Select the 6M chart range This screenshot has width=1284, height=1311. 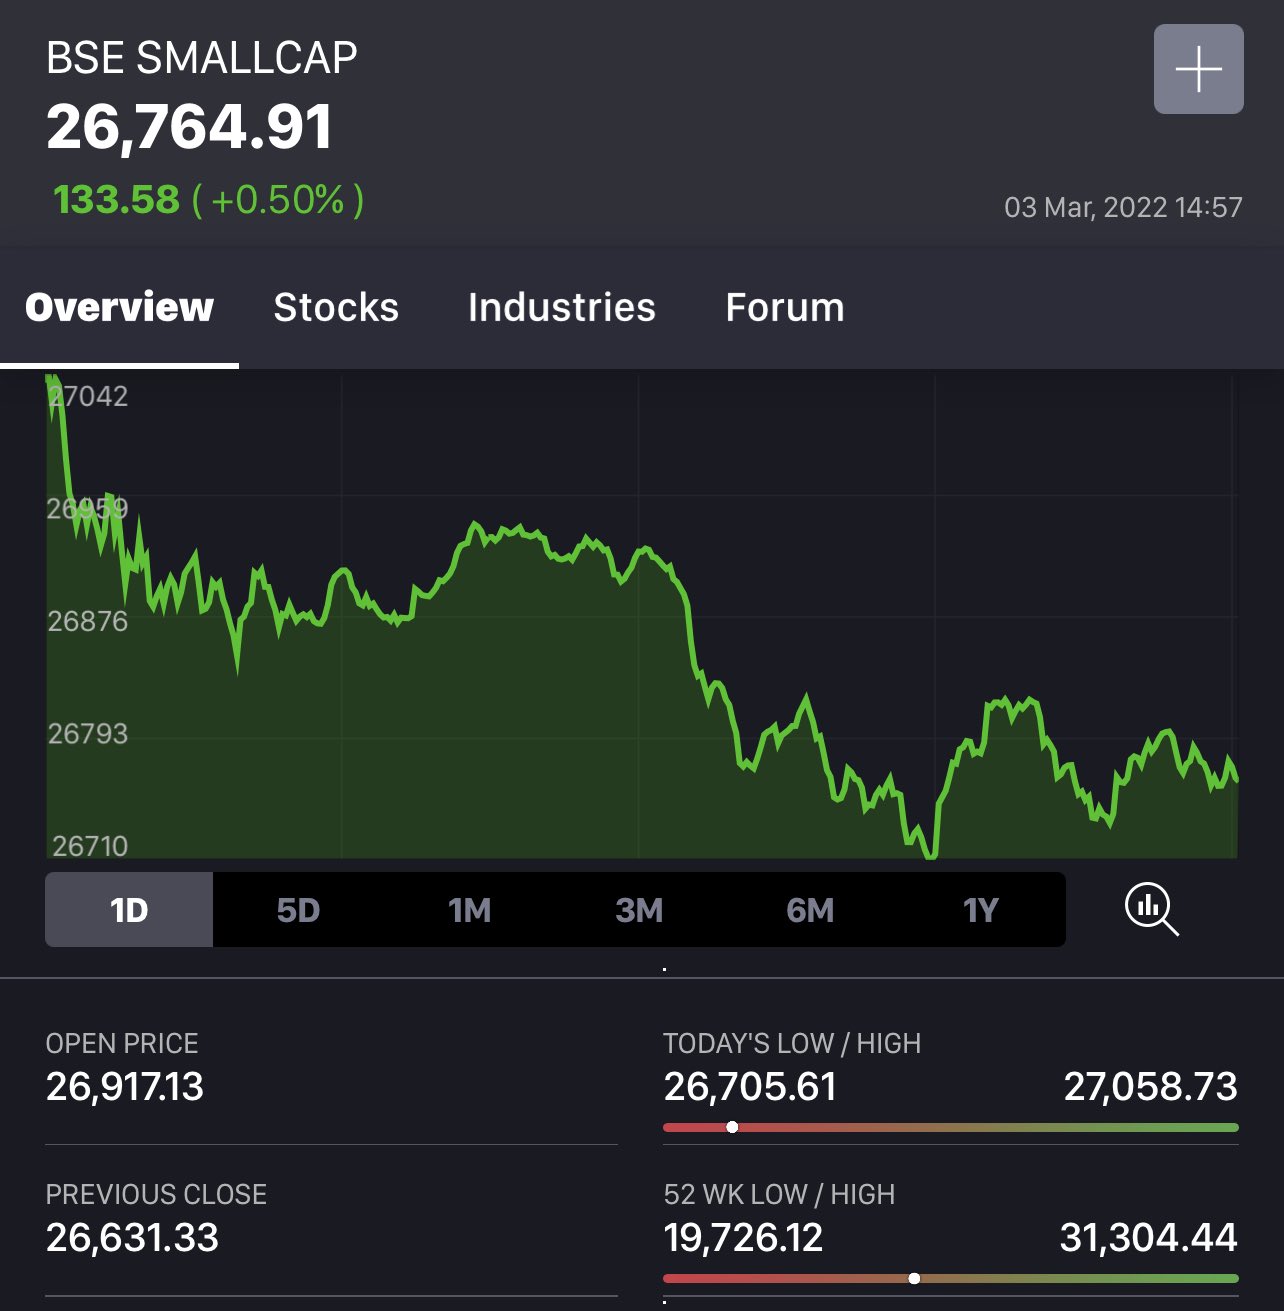point(810,910)
